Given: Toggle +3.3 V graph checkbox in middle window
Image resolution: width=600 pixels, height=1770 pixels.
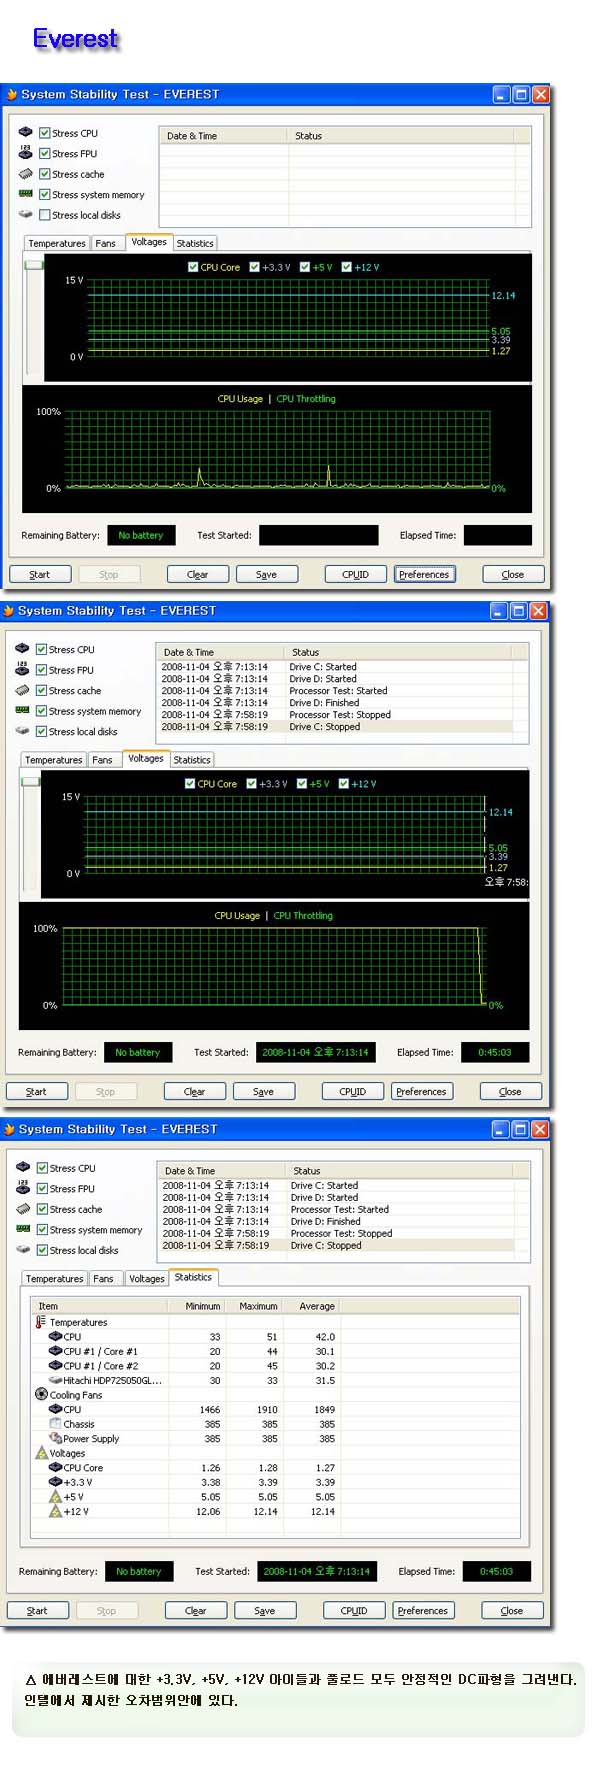Looking at the screenshot, I should tap(252, 783).
